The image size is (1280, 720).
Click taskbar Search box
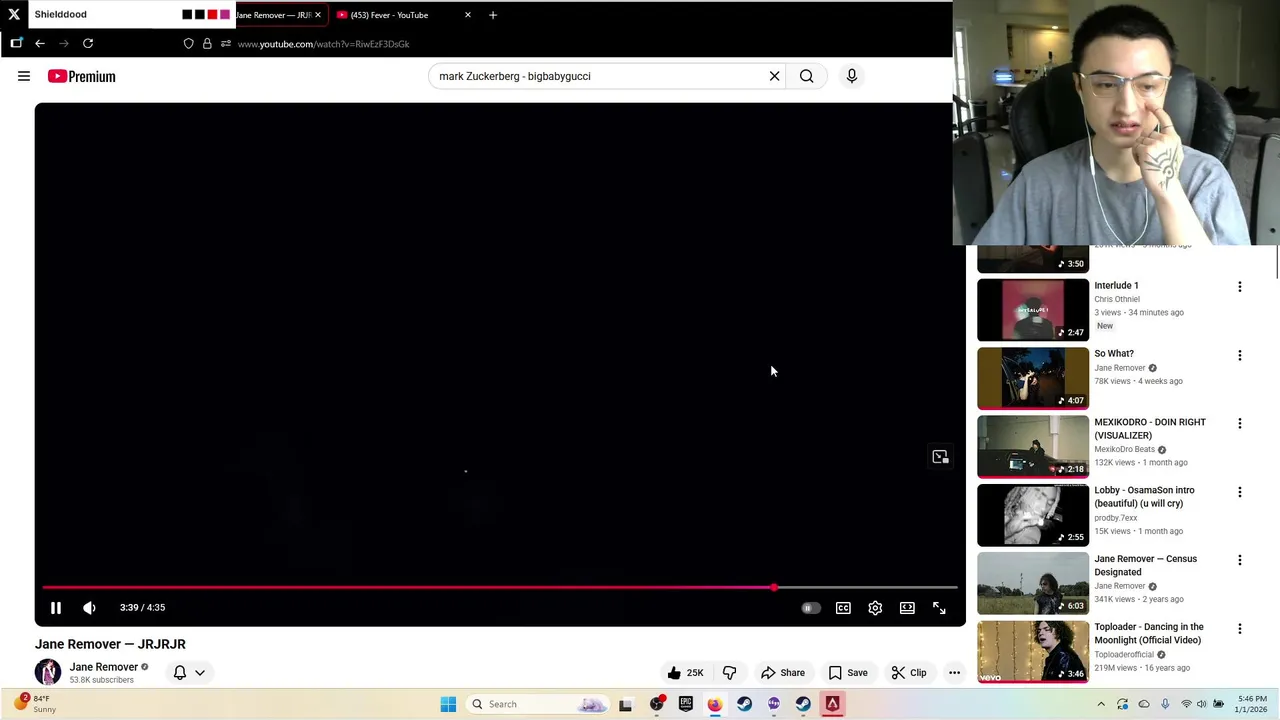click(x=539, y=704)
